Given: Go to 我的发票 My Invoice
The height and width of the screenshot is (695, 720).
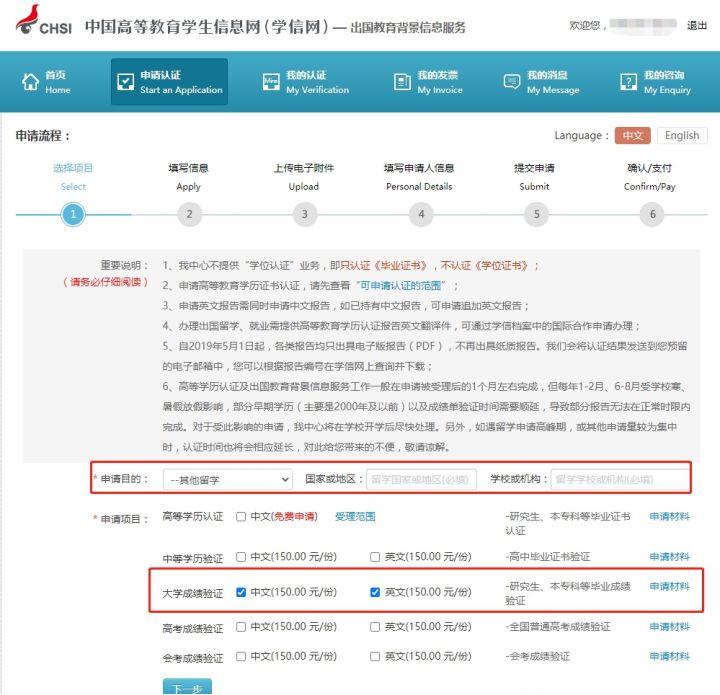Looking at the screenshot, I should tap(428, 82).
